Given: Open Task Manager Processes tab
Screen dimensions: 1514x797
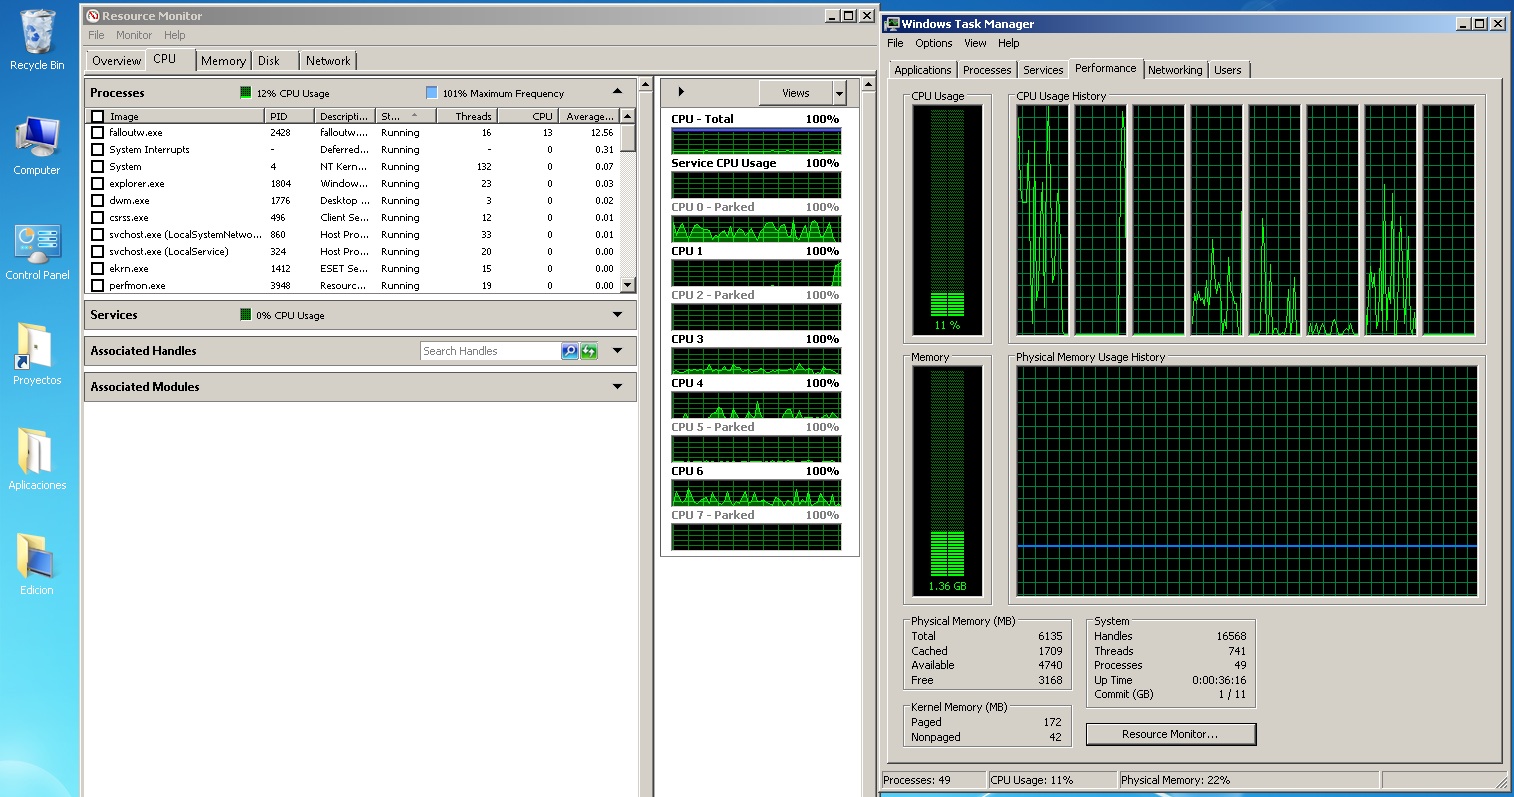Looking at the screenshot, I should point(987,70).
